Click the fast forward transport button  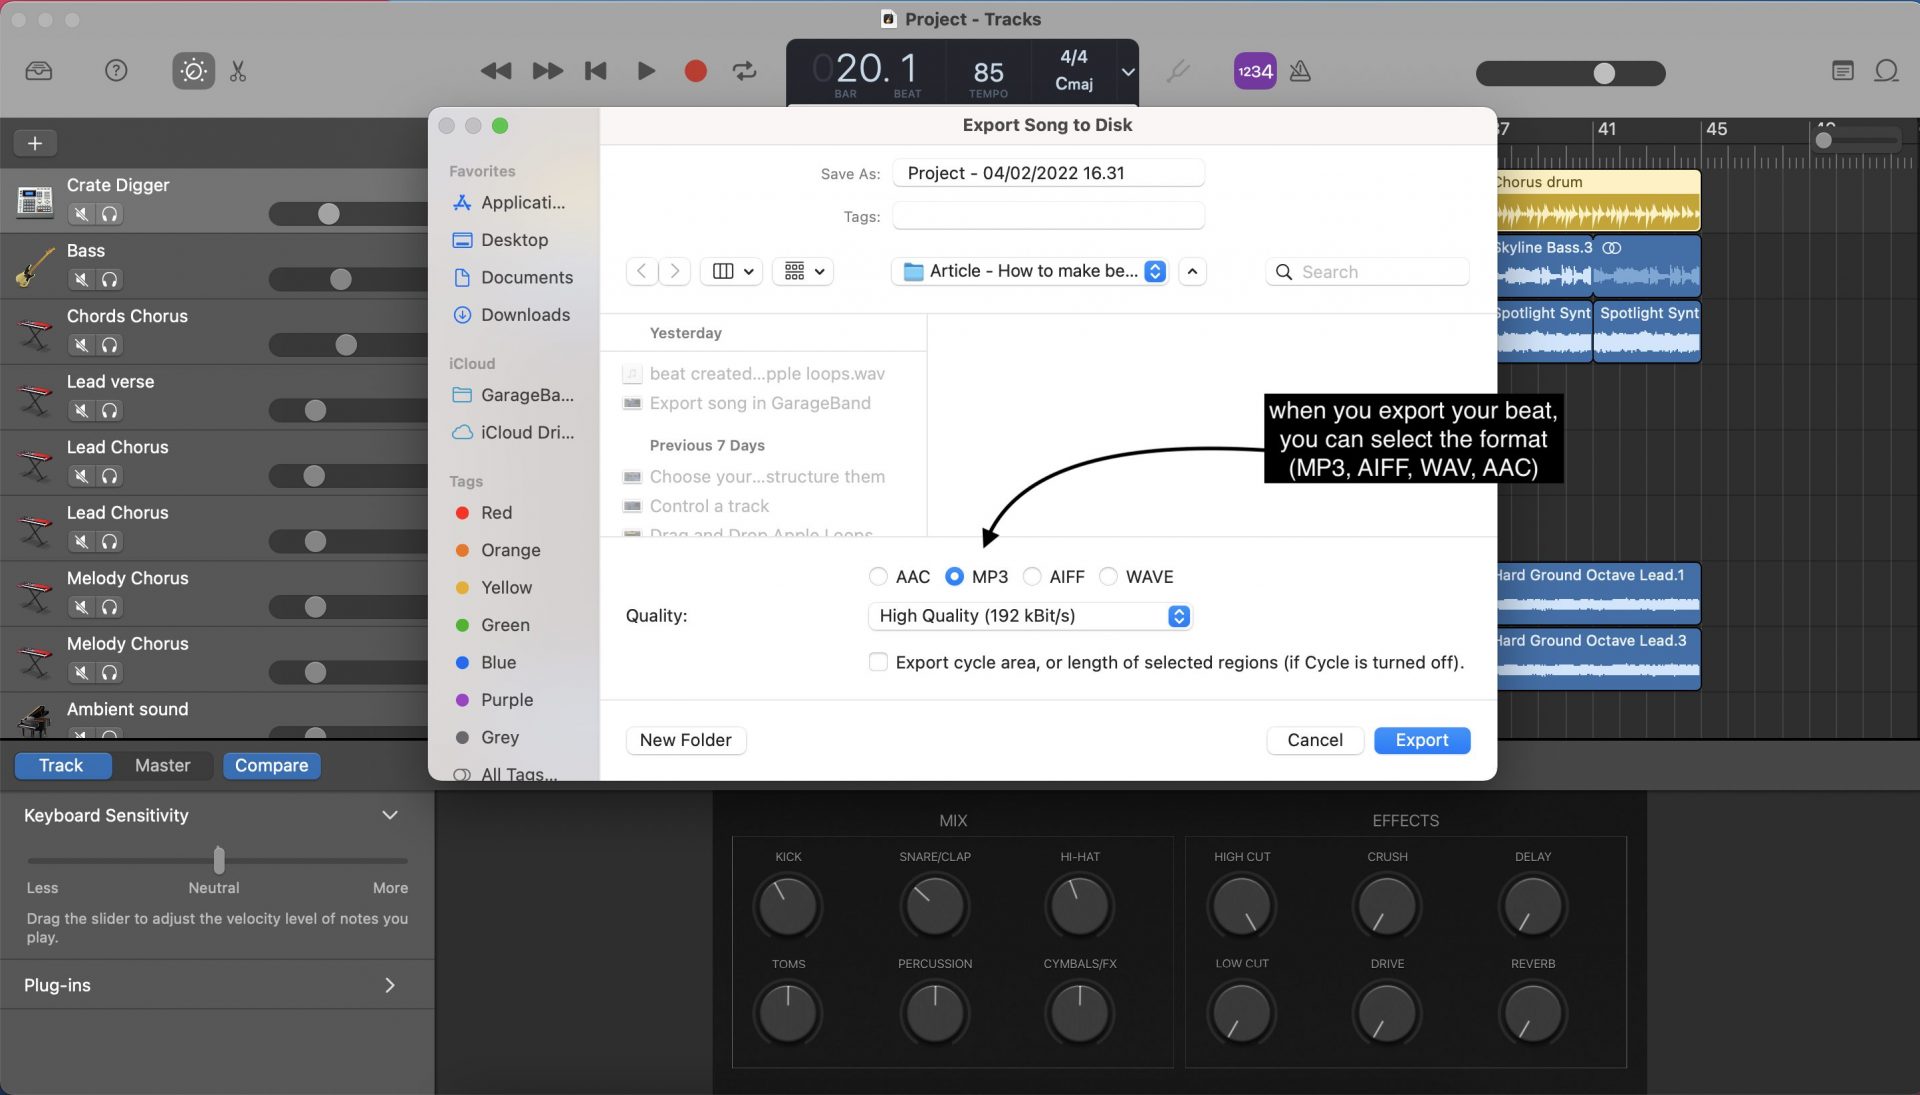[x=545, y=70]
